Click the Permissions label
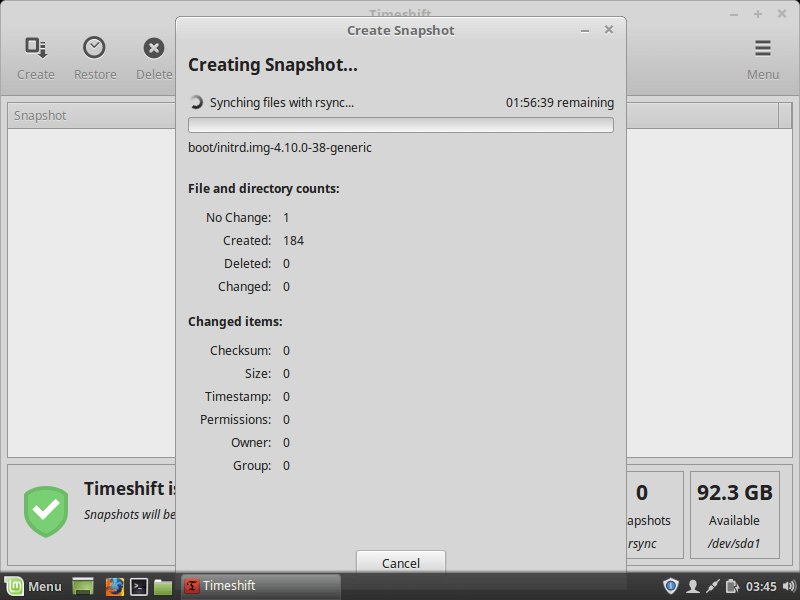 click(235, 420)
